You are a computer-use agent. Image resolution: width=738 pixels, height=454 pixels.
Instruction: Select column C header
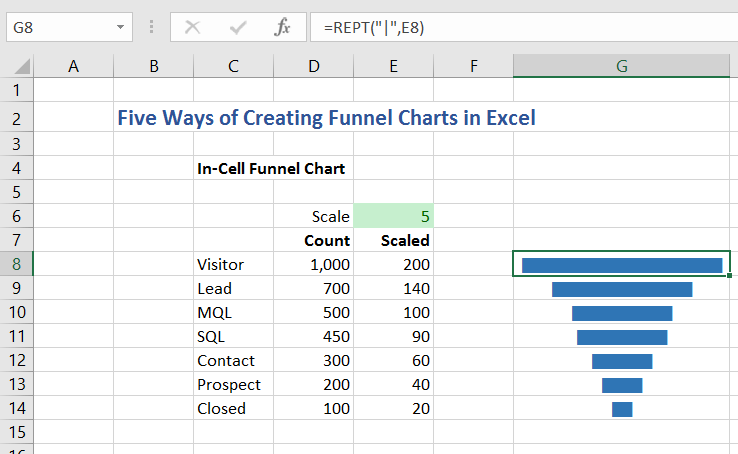coord(233,67)
